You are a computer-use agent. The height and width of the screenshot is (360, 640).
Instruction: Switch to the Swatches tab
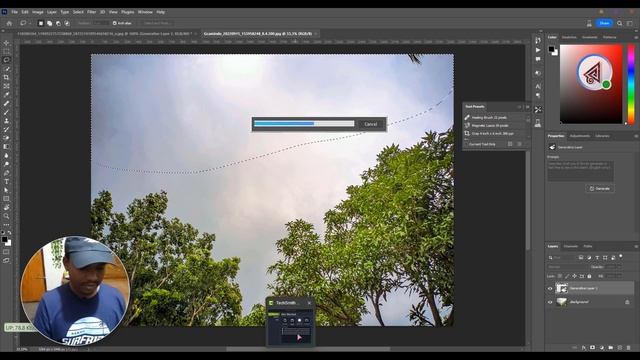point(569,37)
